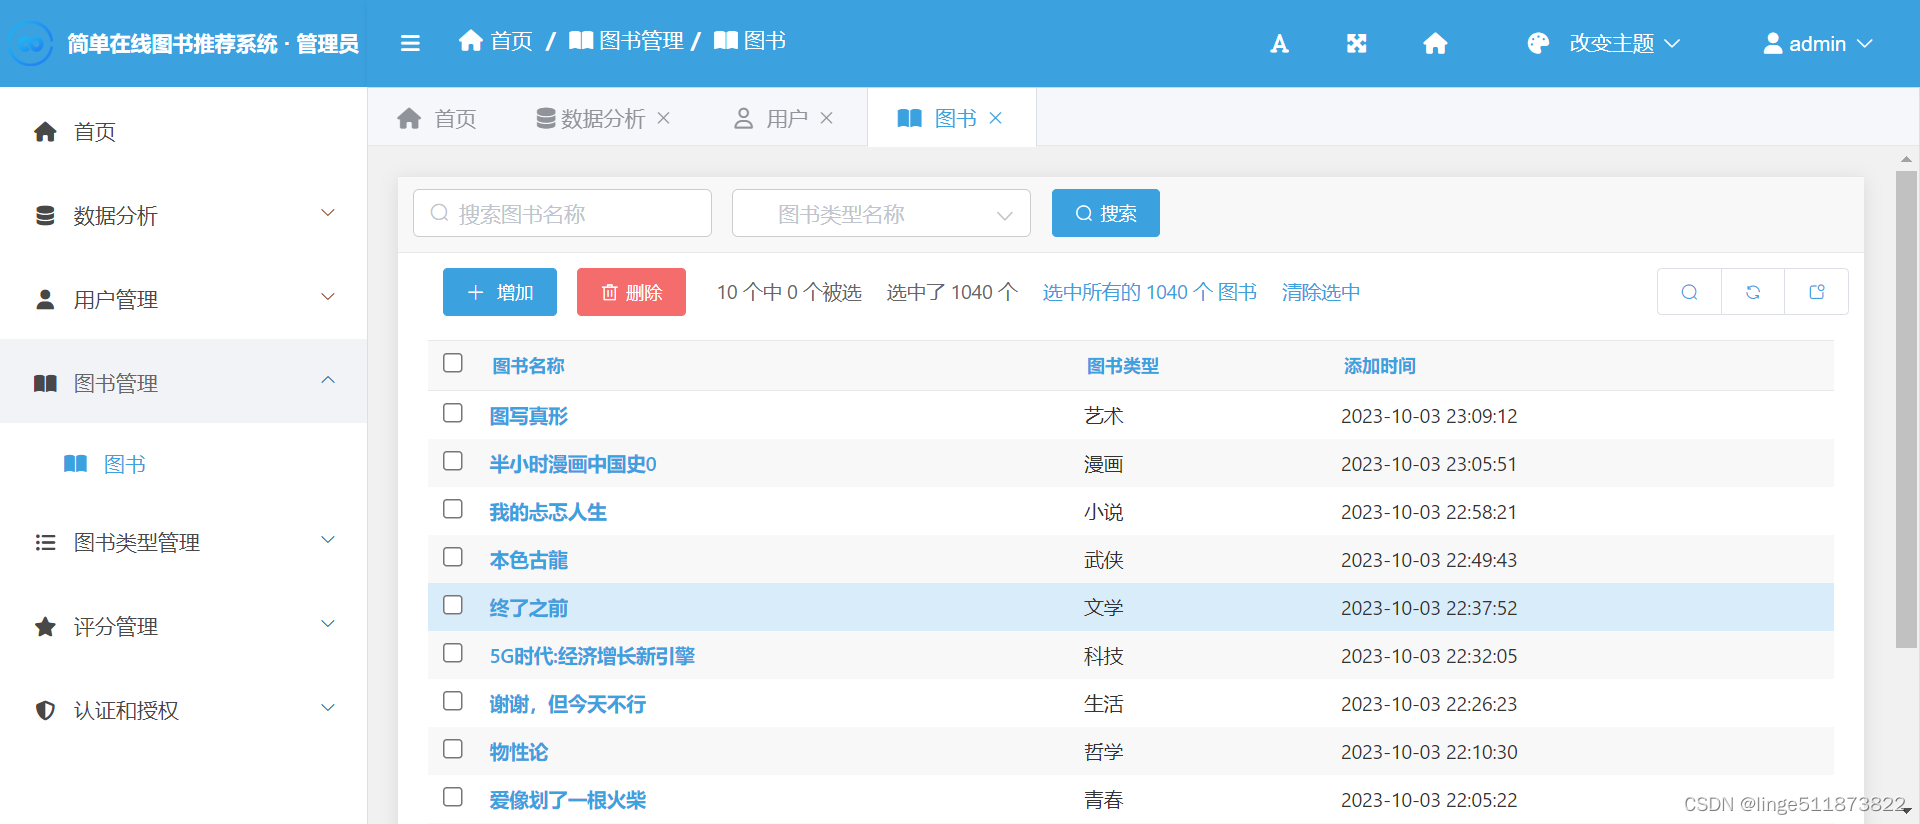1920x824 pixels.
Task: Expand the 用户管理 sidebar chevron
Action: pyautogui.click(x=327, y=297)
